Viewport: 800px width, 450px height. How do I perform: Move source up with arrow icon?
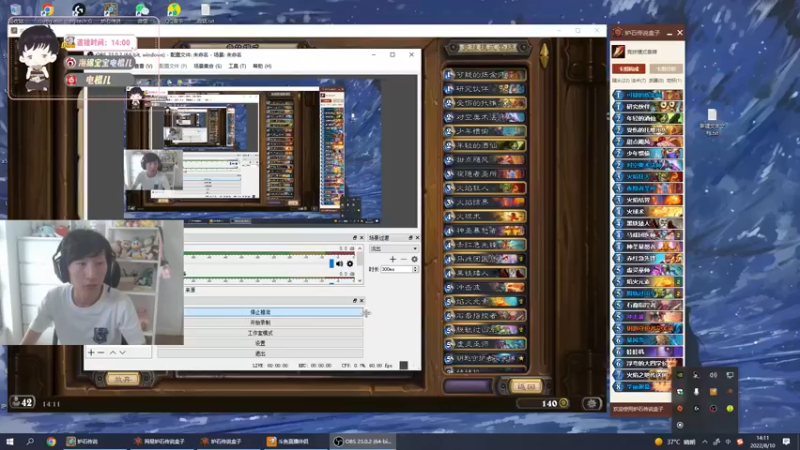point(113,353)
